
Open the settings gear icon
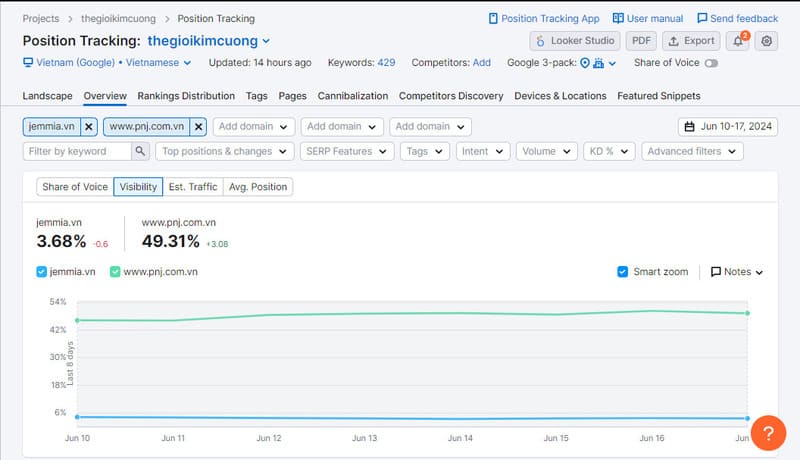coord(767,41)
